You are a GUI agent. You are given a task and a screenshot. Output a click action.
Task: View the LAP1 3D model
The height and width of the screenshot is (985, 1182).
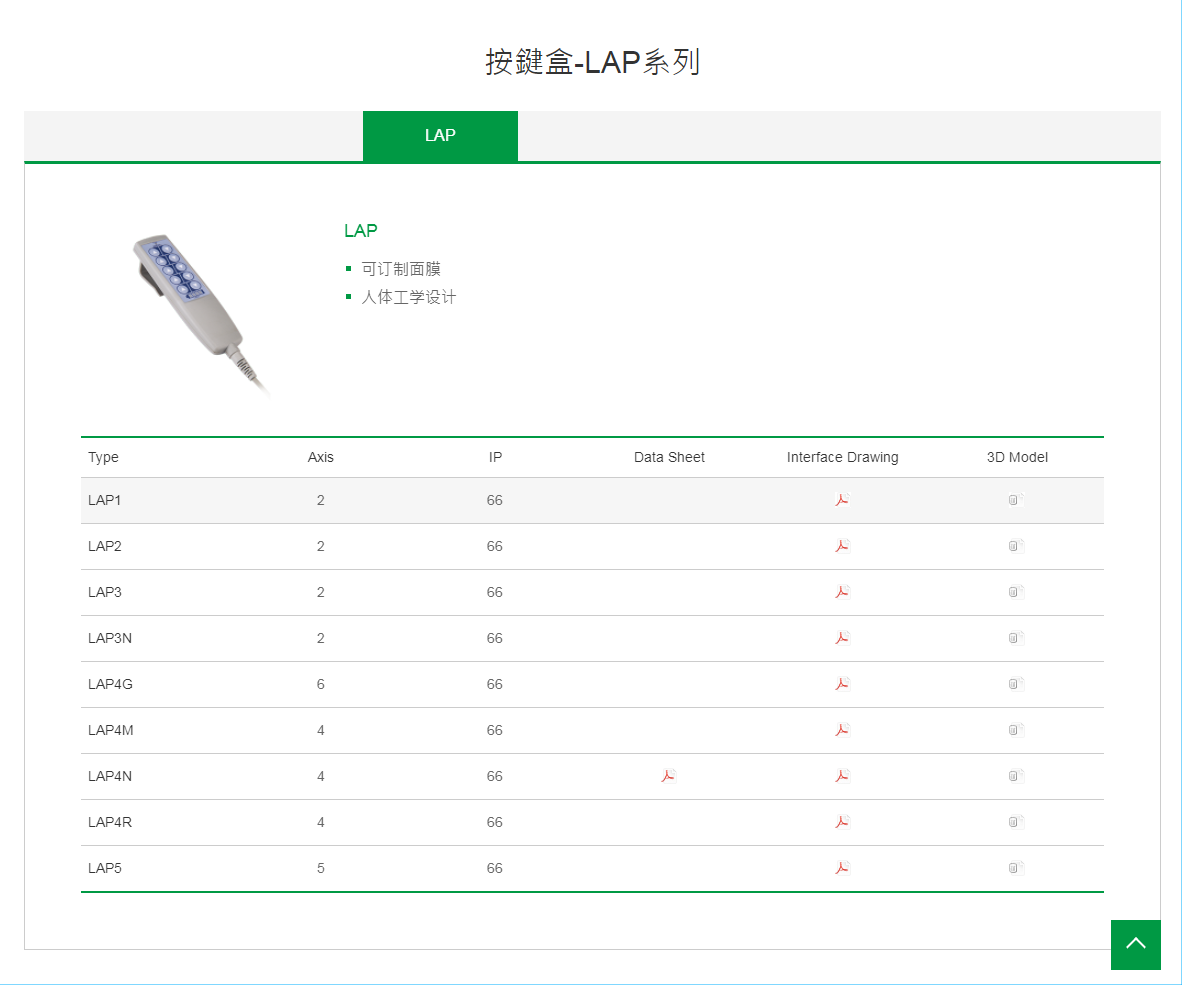pos(1015,499)
